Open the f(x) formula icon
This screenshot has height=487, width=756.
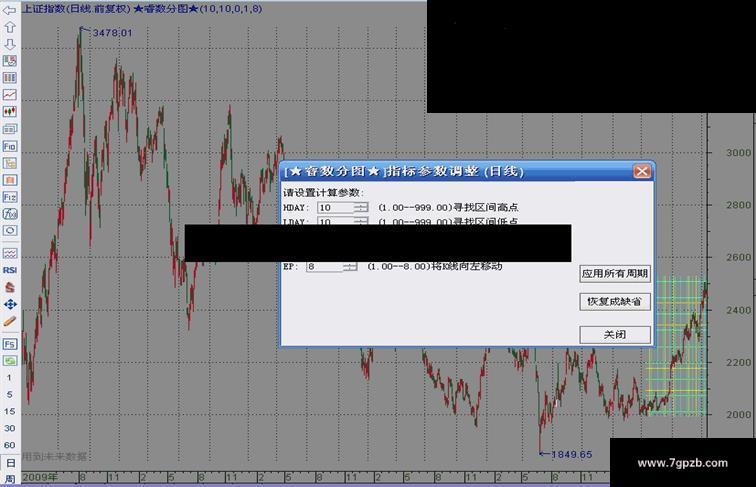10,213
